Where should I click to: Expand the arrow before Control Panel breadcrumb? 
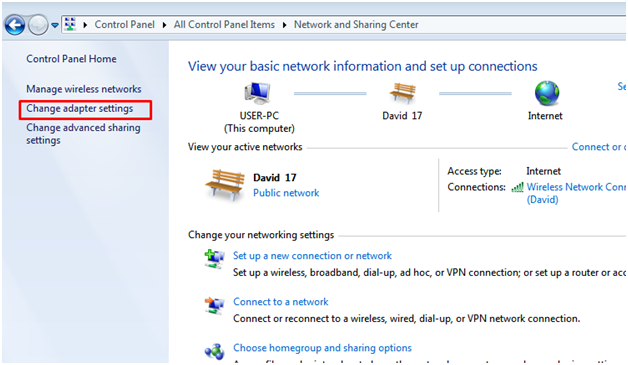click(85, 25)
